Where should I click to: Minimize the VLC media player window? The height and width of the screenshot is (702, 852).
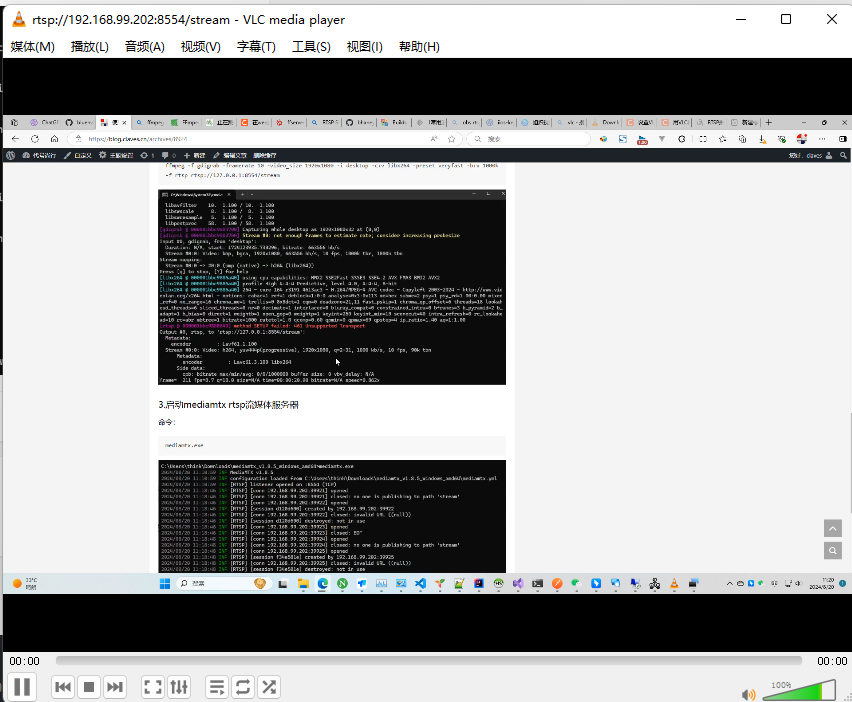[x=741, y=20]
